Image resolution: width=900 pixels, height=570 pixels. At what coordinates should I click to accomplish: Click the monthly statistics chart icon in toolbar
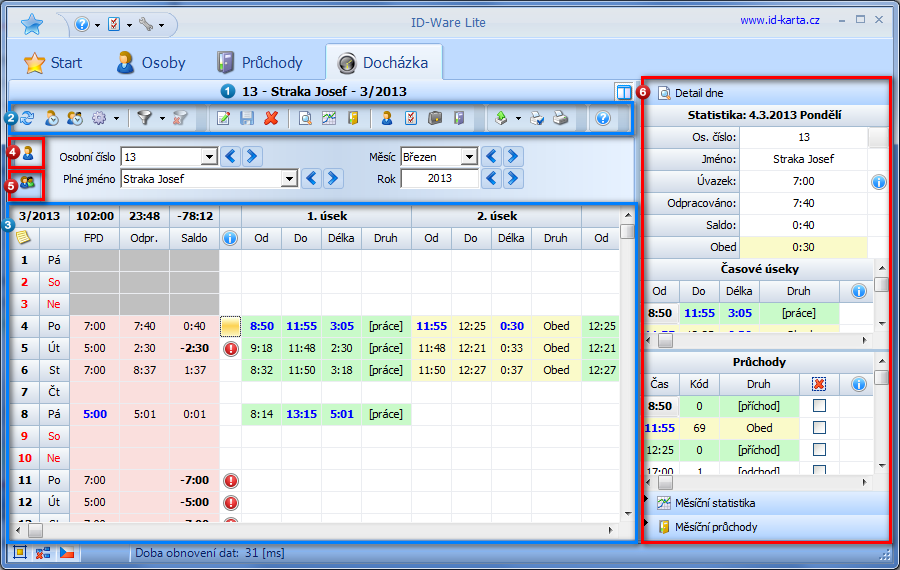(x=329, y=118)
